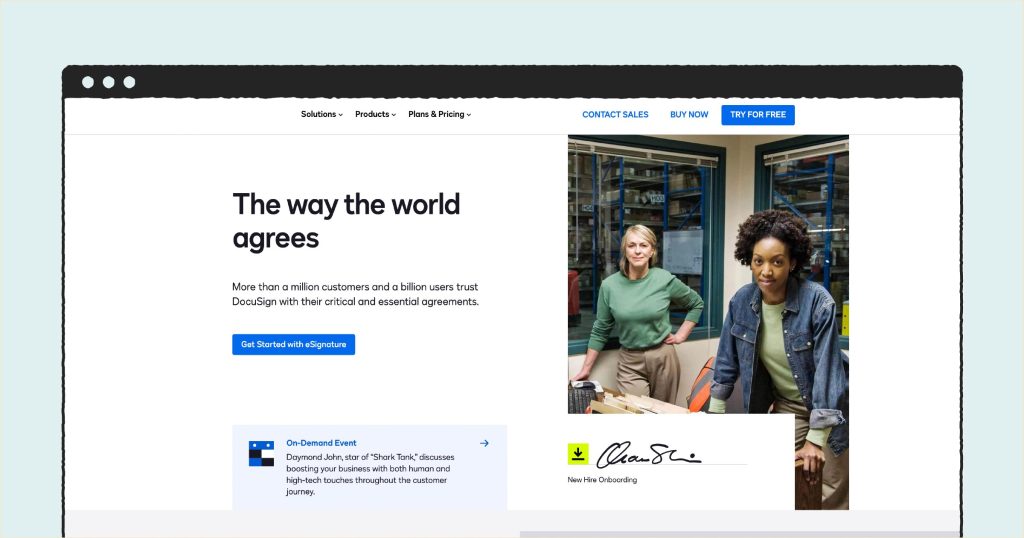1024x538 pixels.
Task: Click the third white dot in the window bar
Action: coord(129,82)
